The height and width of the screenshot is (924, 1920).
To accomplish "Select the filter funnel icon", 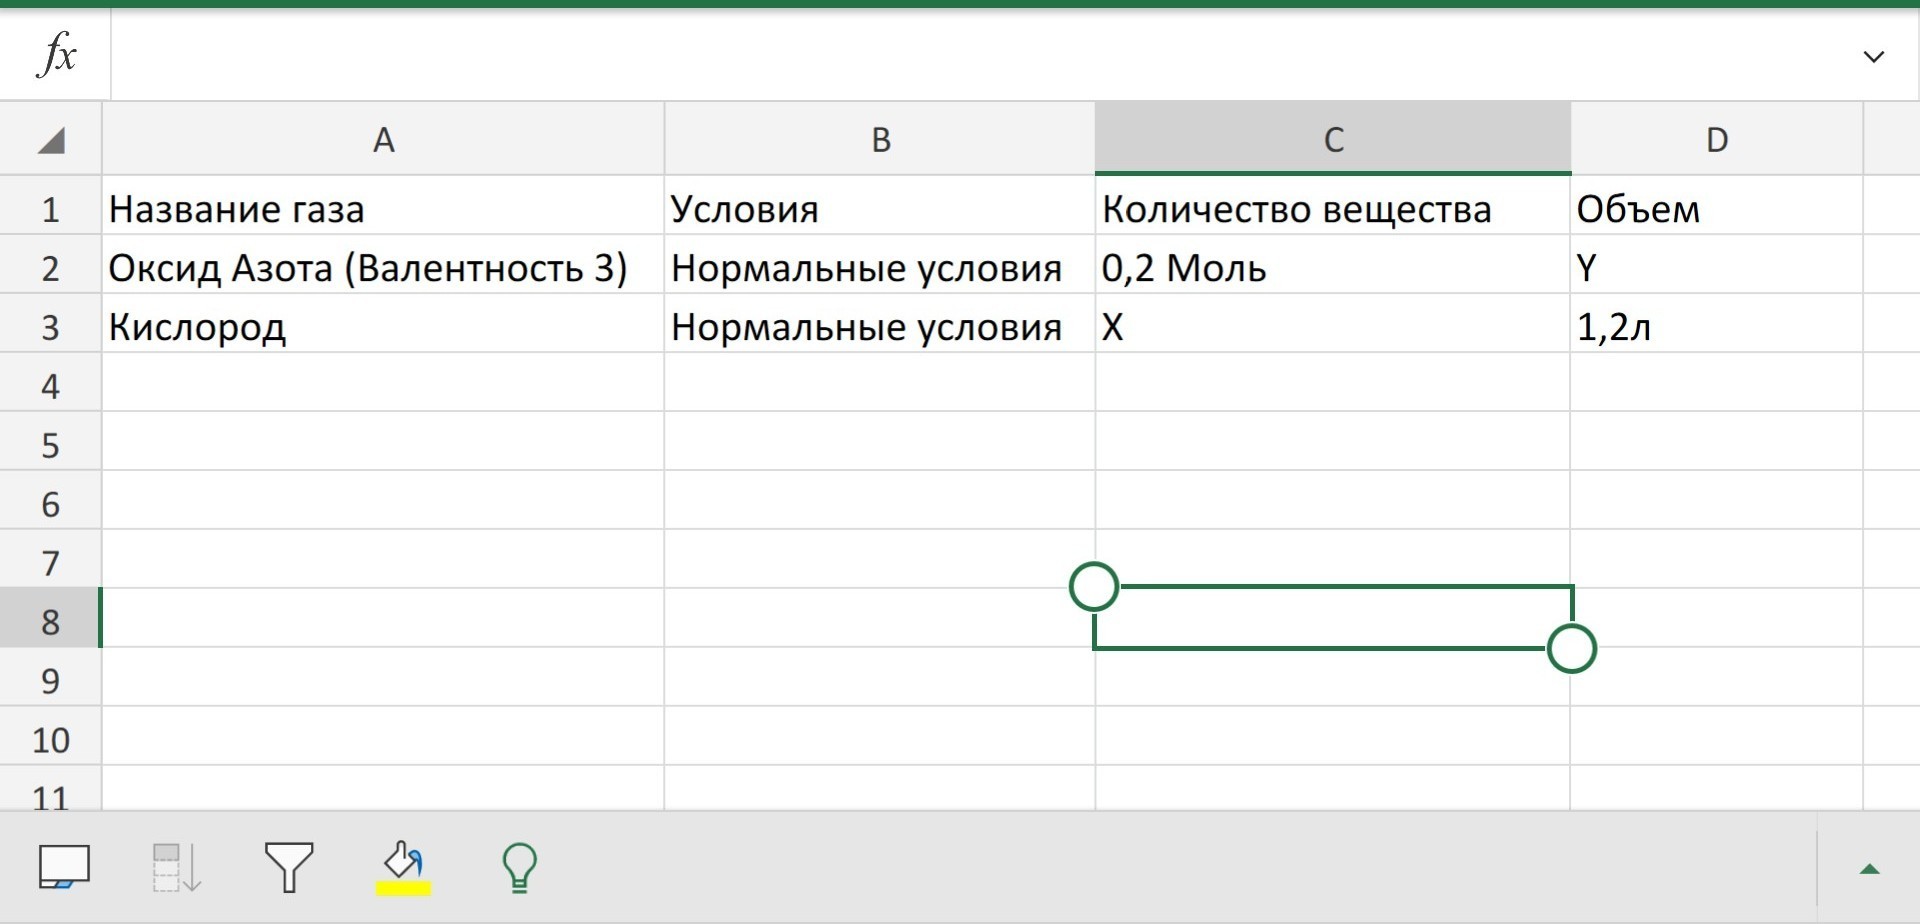I will click(289, 867).
